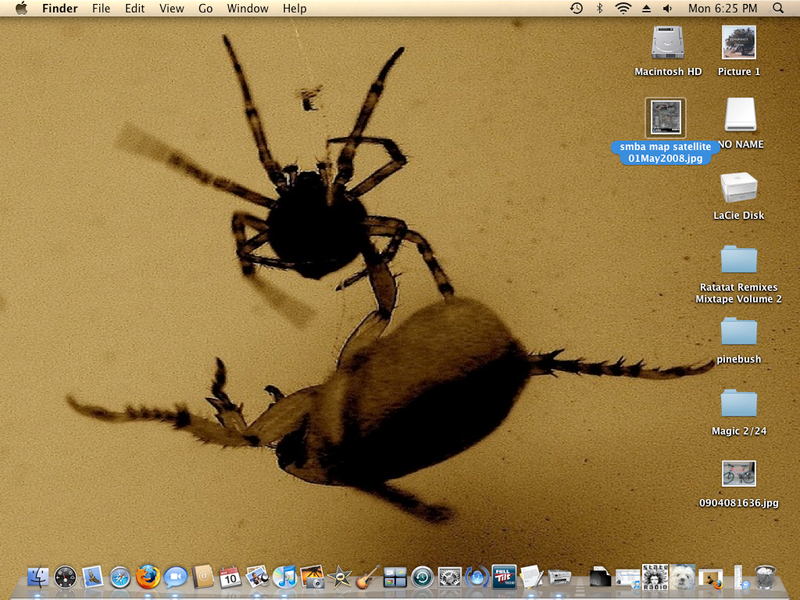Click the smba map satellite 01May2008.jpg label

(x=665, y=153)
